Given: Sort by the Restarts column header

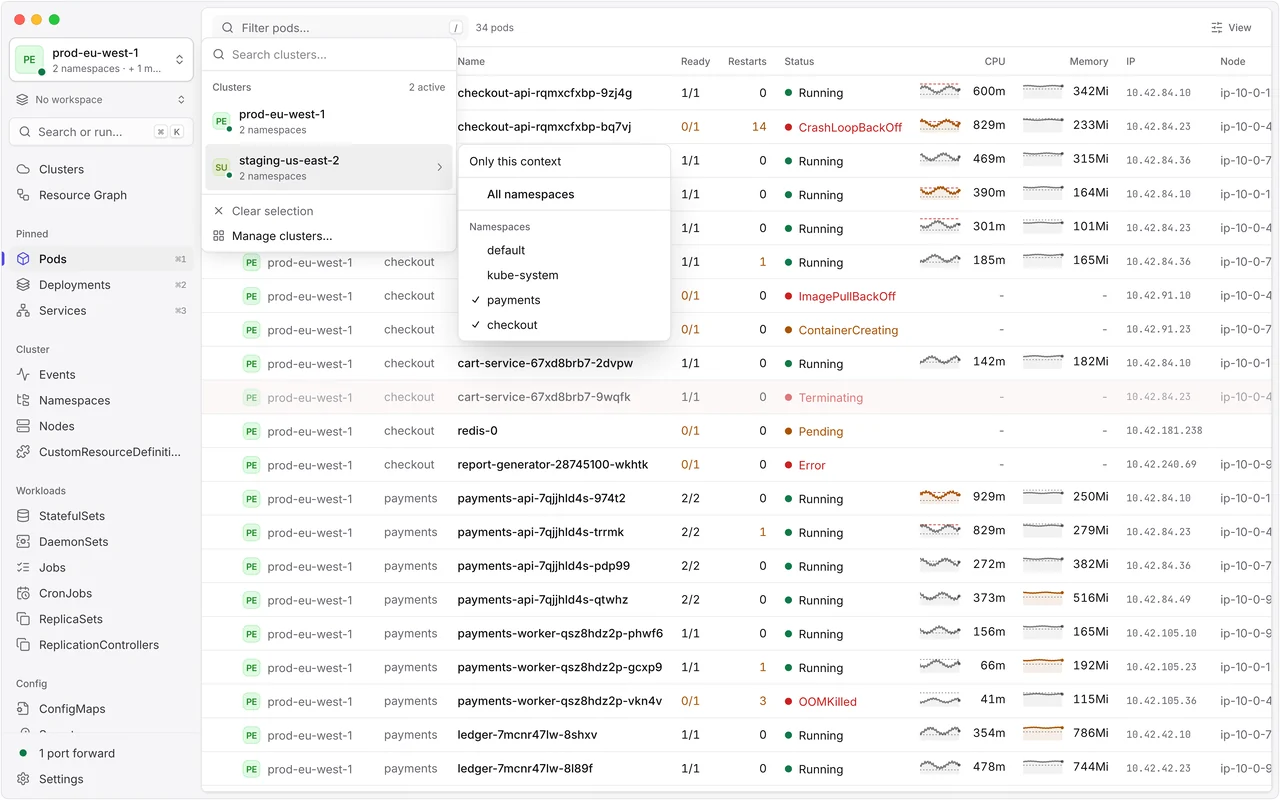Looking at the screenshot, I should 747,61.
